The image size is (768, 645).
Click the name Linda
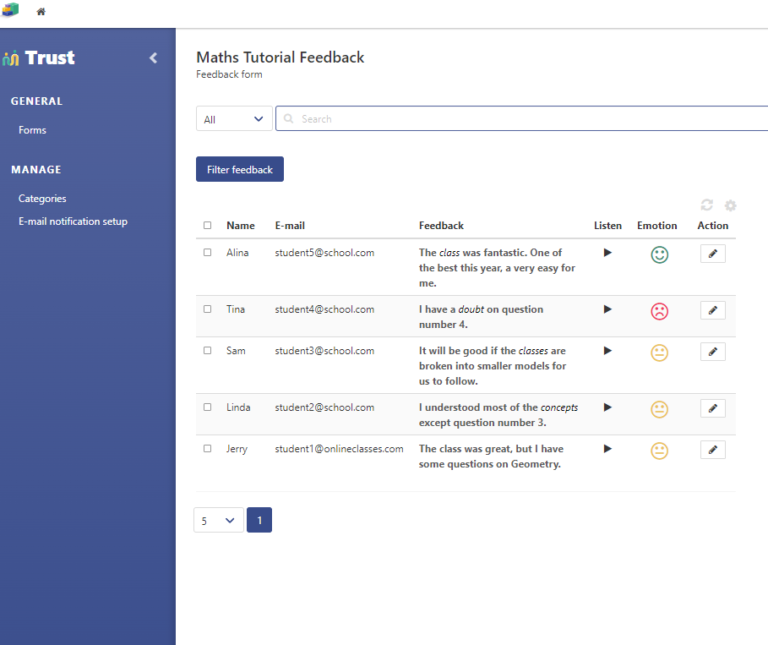point(238,407)
